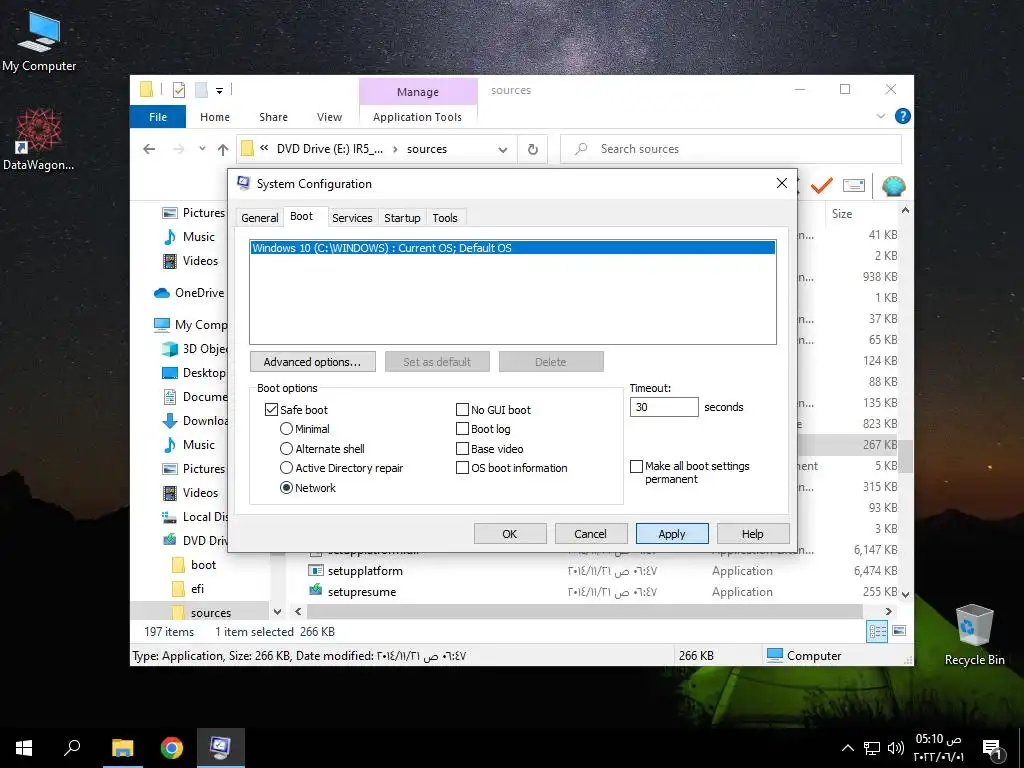Select the setupplatform application file
Image resolution: width=1024 pixels, height=768 pixels.
(x=365, y=571)
